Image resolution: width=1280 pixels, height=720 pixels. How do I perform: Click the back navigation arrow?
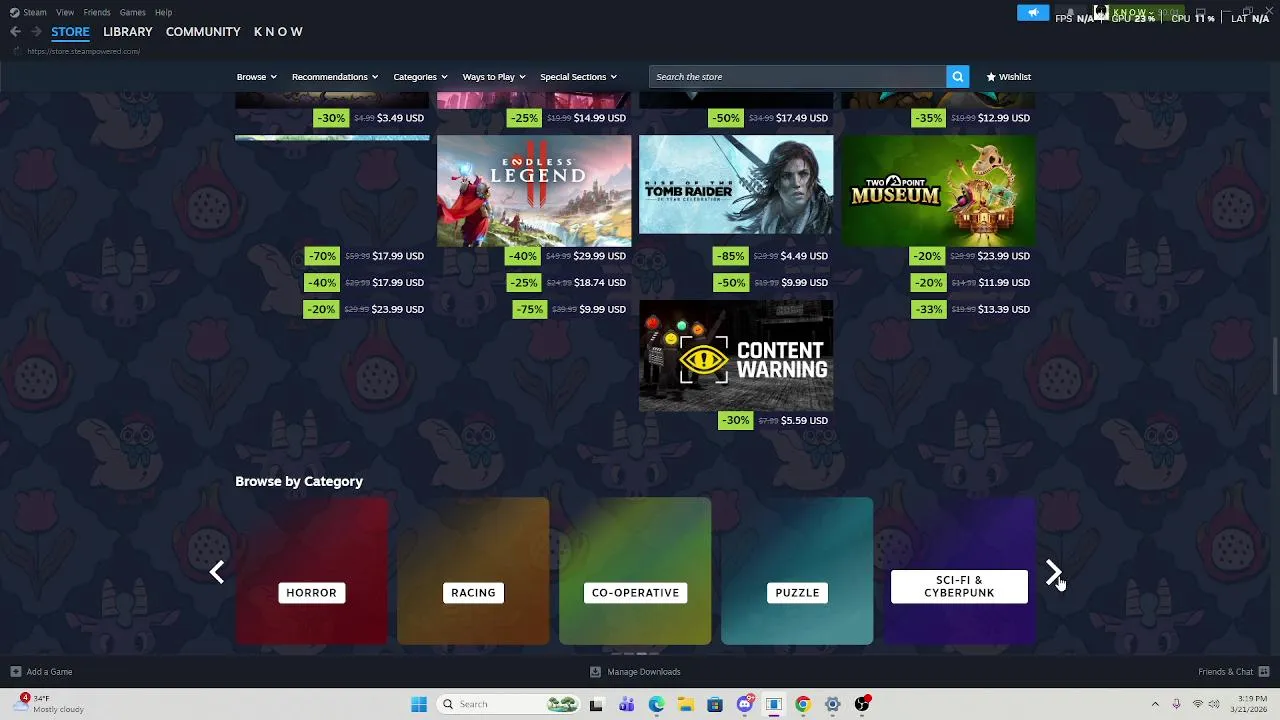(15, 32)
